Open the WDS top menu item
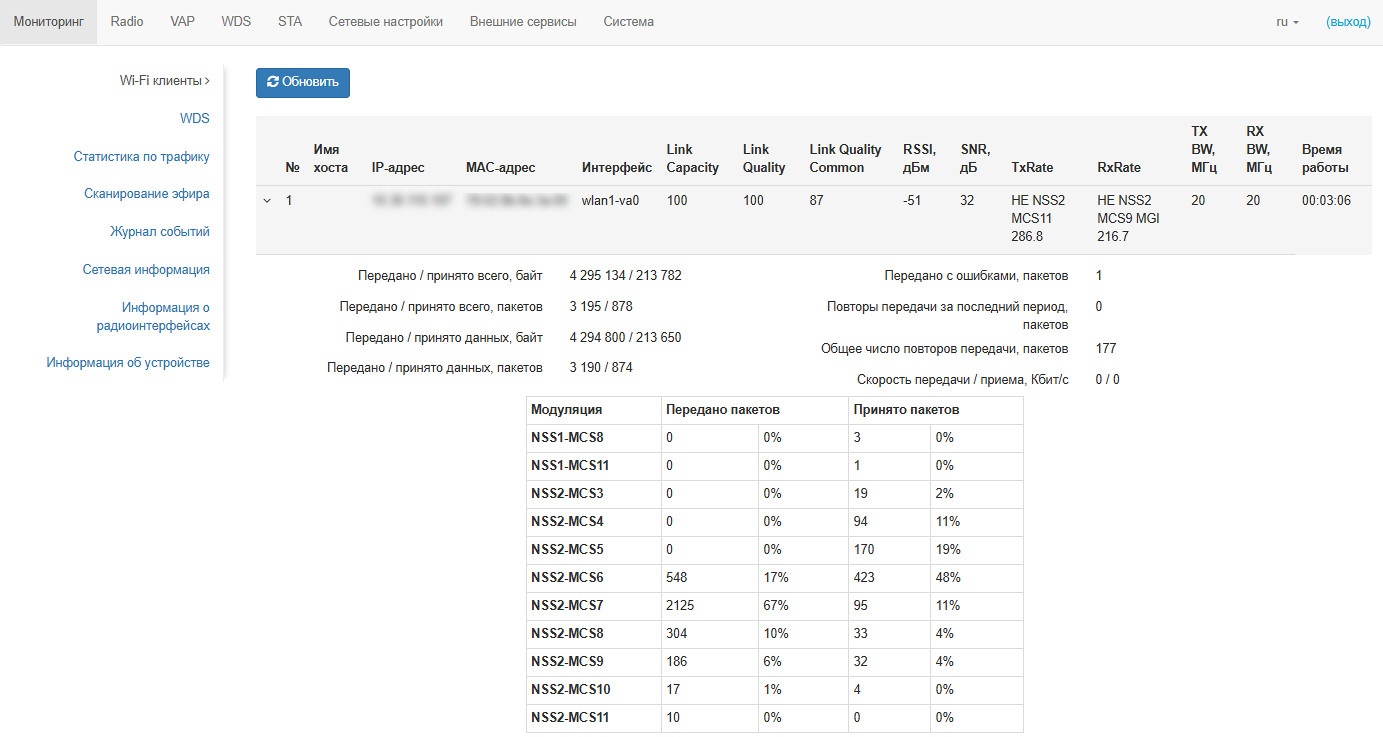 236,22
